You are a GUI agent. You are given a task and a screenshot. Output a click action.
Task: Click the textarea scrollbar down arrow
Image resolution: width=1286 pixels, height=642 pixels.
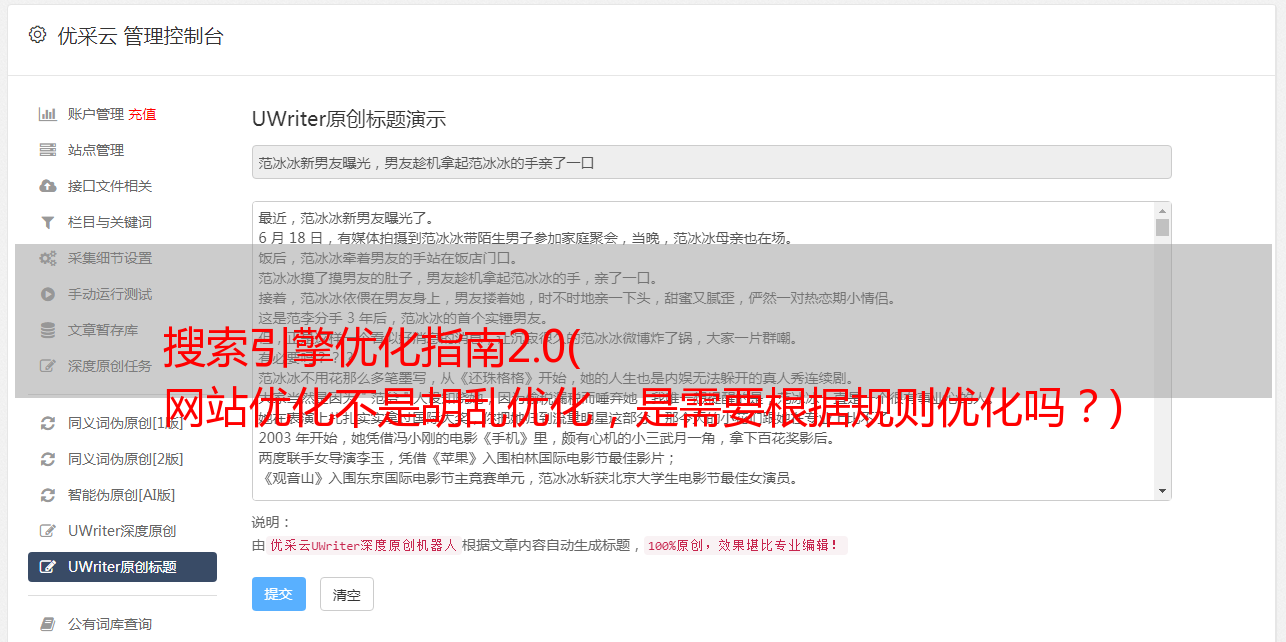tap(1162, 491)
